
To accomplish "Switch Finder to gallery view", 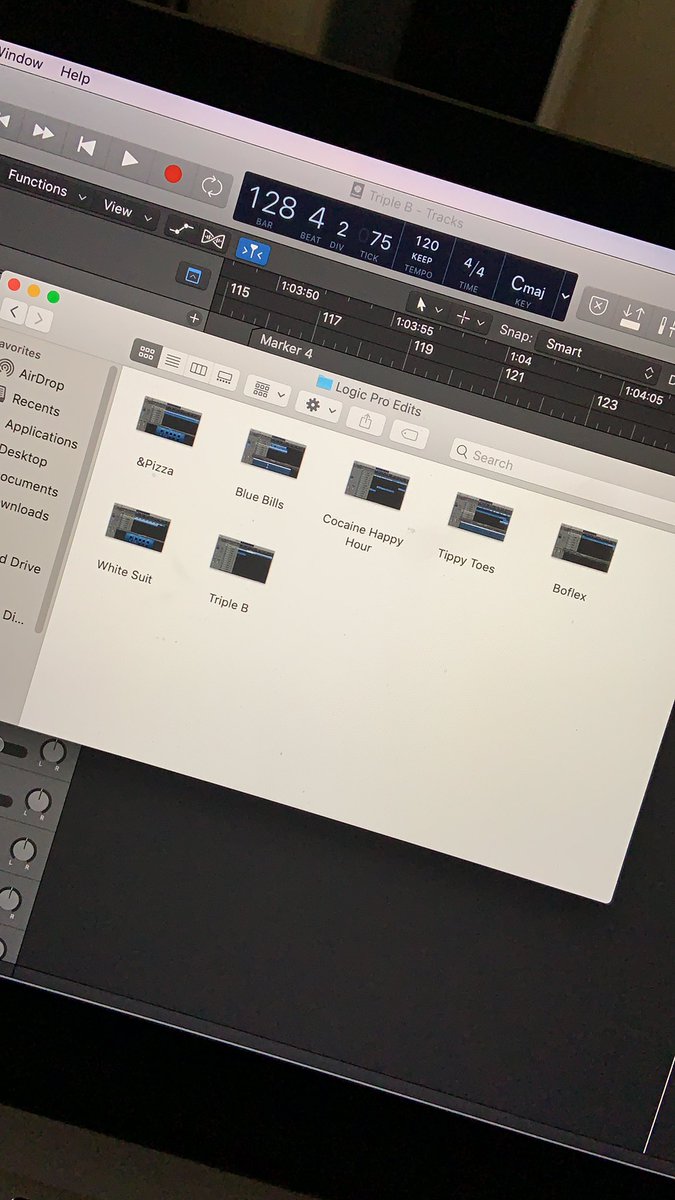I will coord(225,378).
